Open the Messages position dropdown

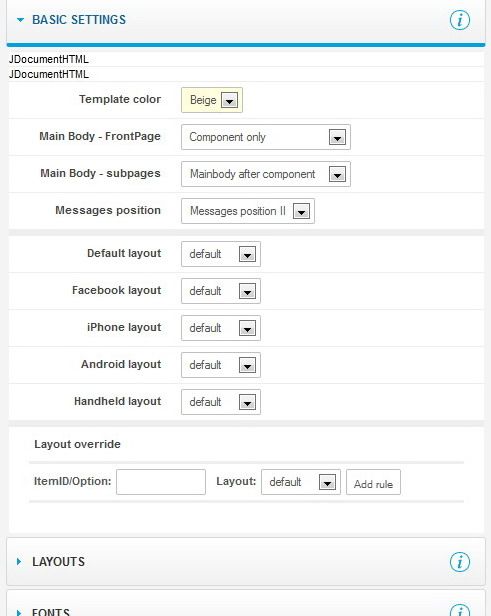248,211
